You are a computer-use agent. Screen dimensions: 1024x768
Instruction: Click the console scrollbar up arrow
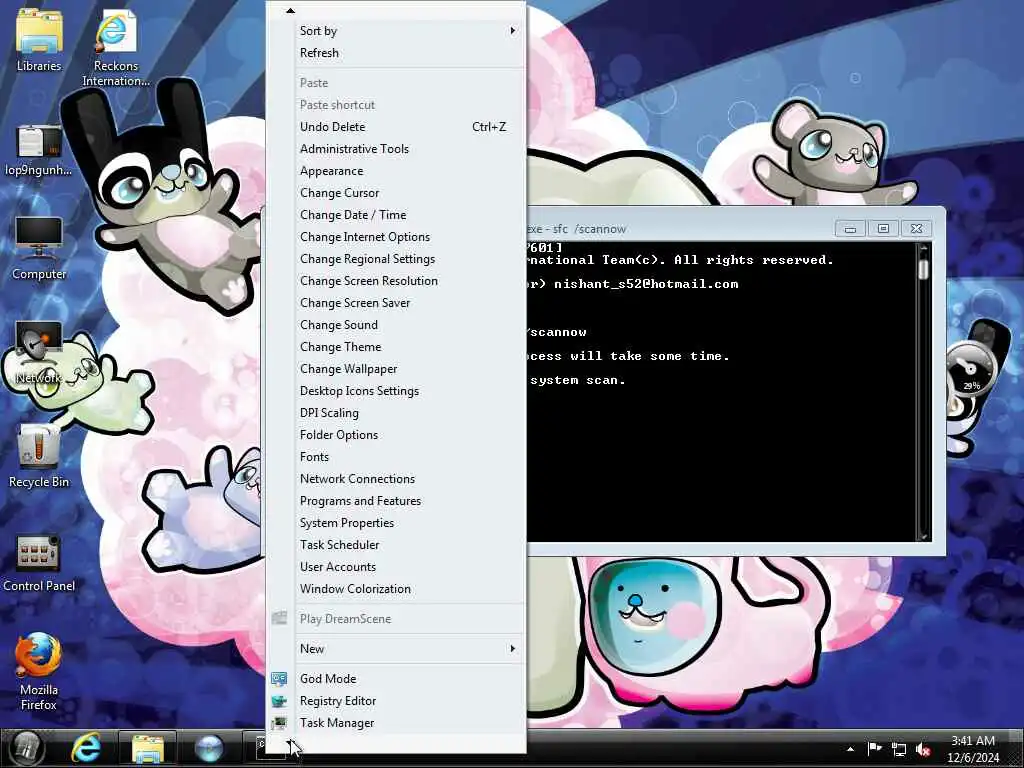pyautogui.click(x=923, y=248)
